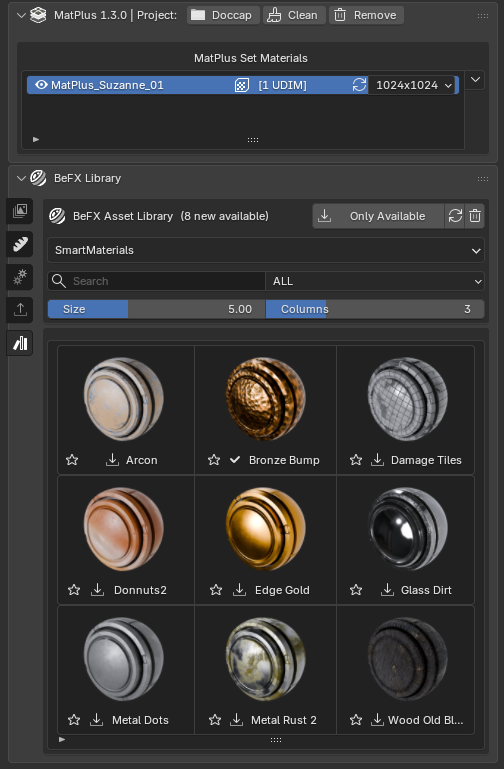The height and width of the screenshot is (769, 504).
Task: Collapse the MatPlus panel header arrow
Action: pos(21,15)
